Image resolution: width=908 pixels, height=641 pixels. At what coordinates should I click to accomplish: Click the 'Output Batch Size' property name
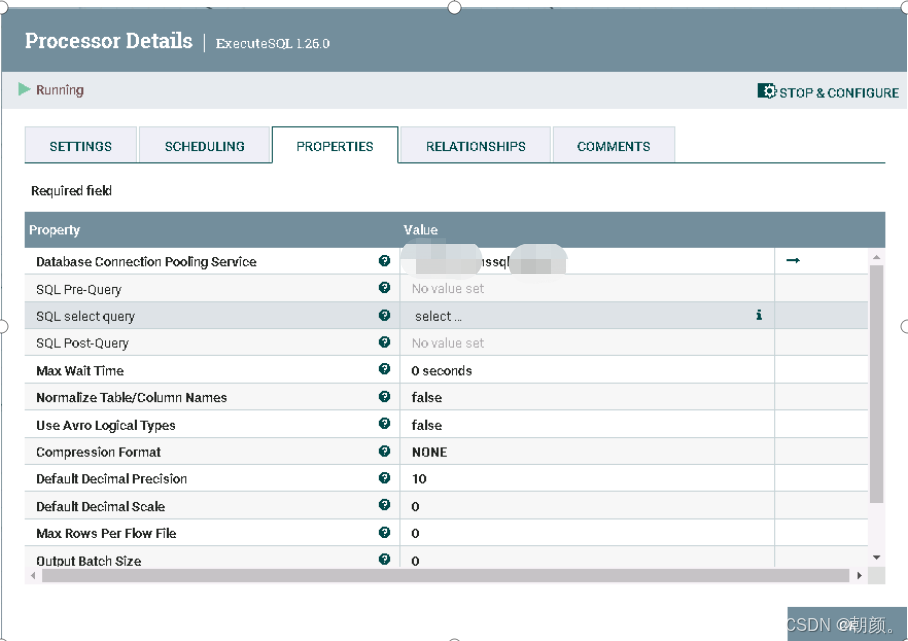pyautogui.click(x=89, y=561)
